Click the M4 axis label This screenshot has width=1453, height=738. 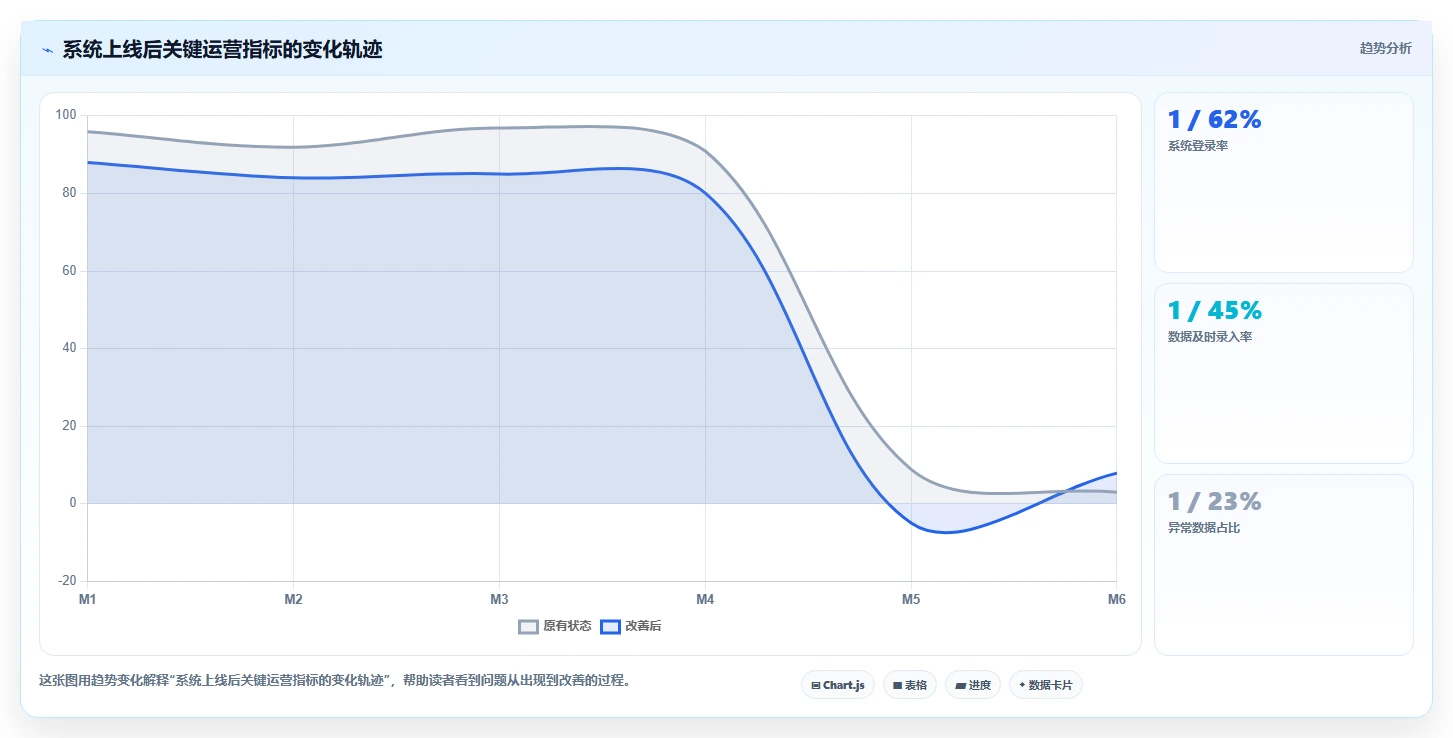tap(705, 599)
